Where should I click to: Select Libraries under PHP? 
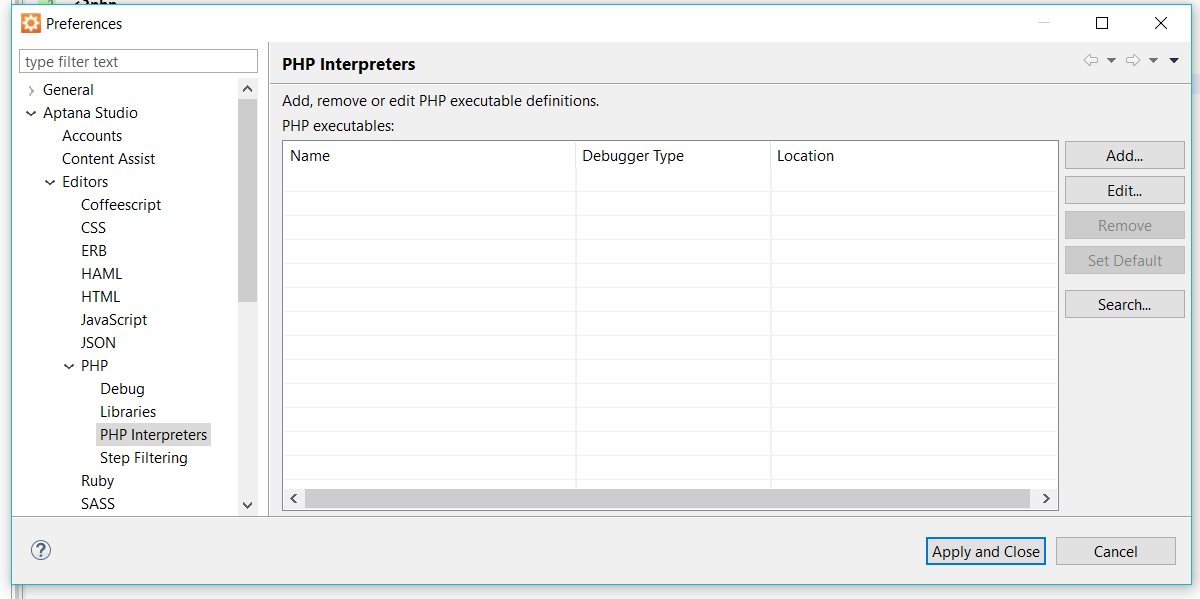click(x=128, y=412)
